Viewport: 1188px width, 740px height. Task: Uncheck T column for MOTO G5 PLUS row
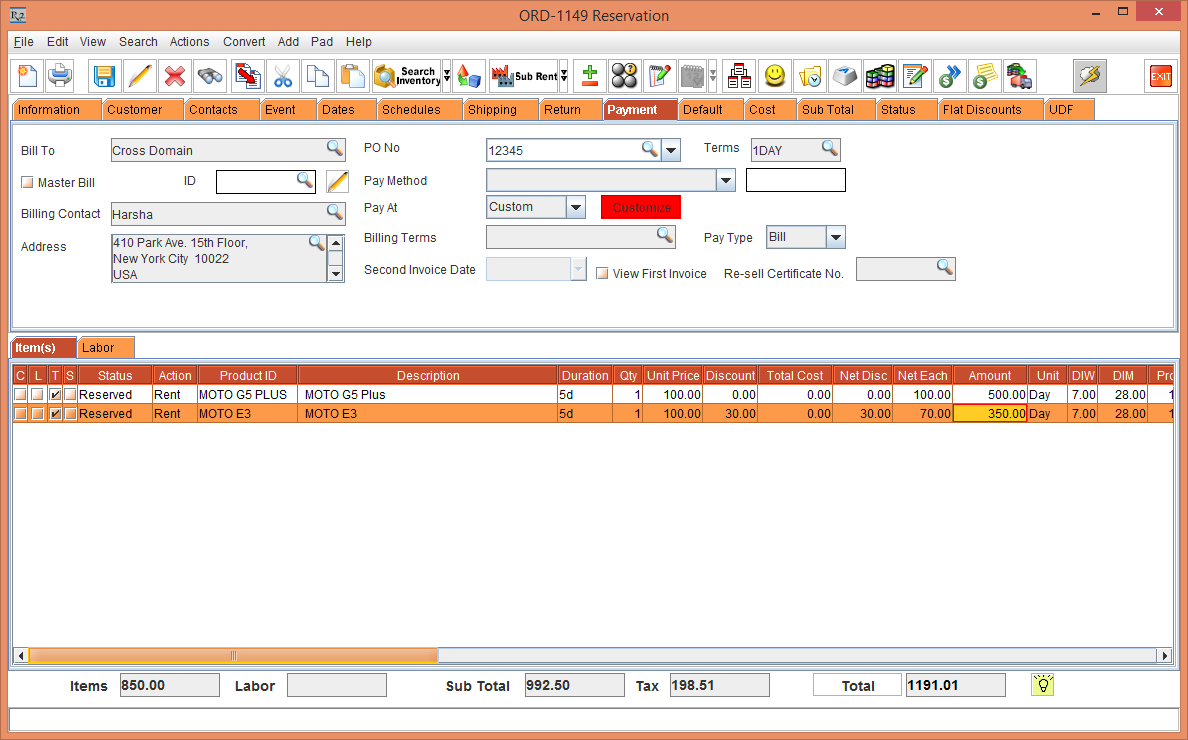[56, 395]
